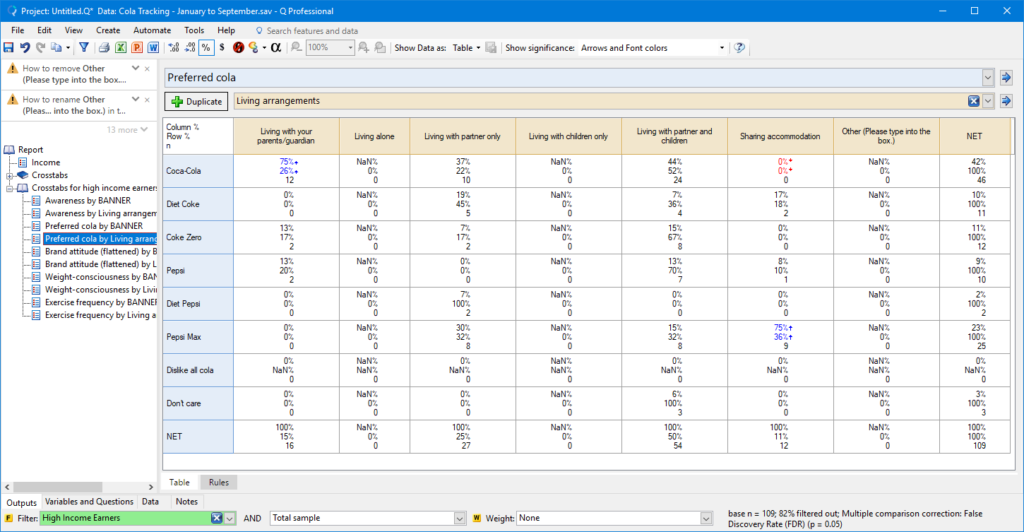Screen dimensions: 1024x532
Task: Open the Preferred cola question dropdown
Action: (987, 78)
